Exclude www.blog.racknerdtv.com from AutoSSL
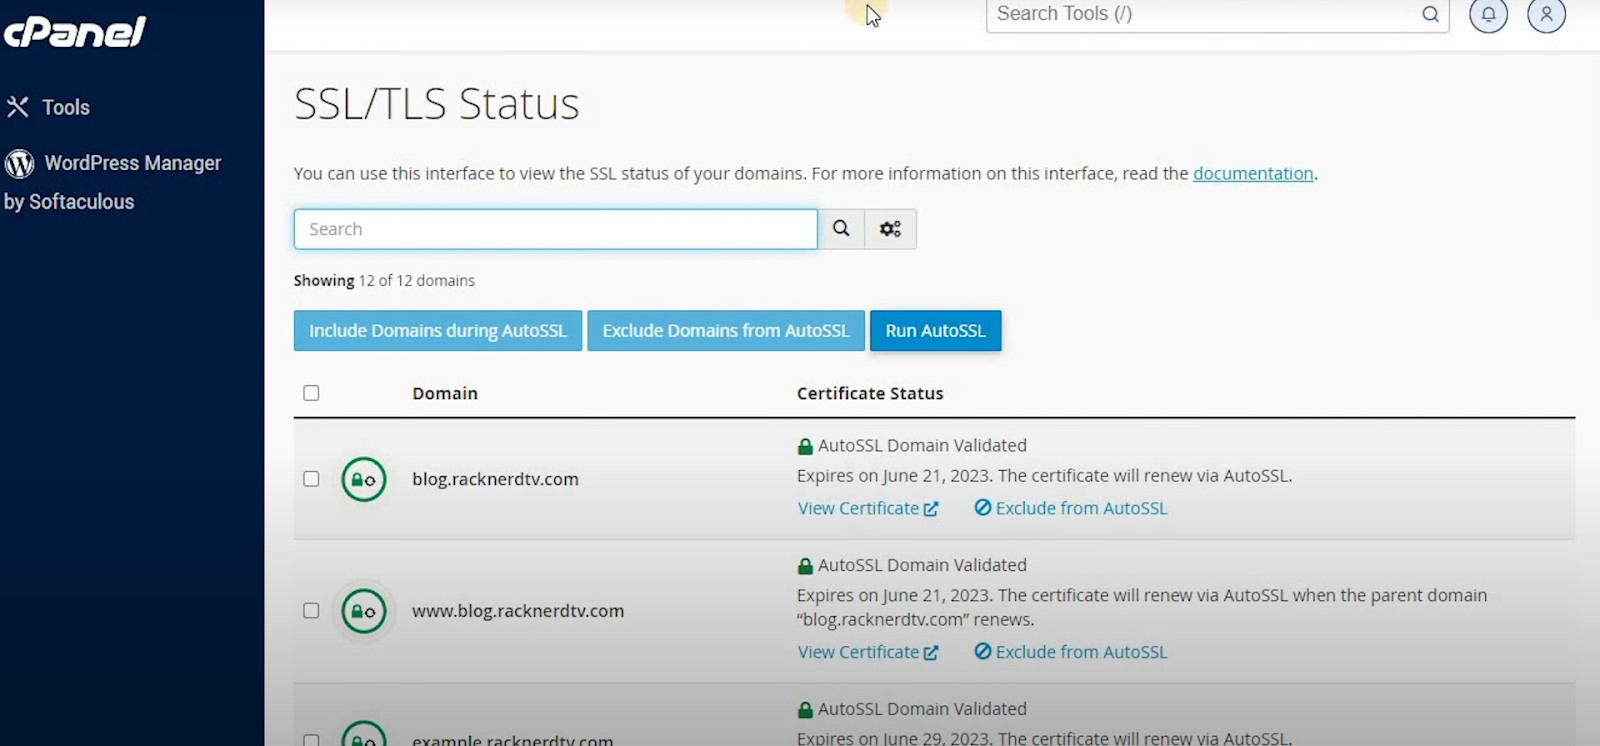The height and width of the screenshot is (746, 1600). 1071,652
